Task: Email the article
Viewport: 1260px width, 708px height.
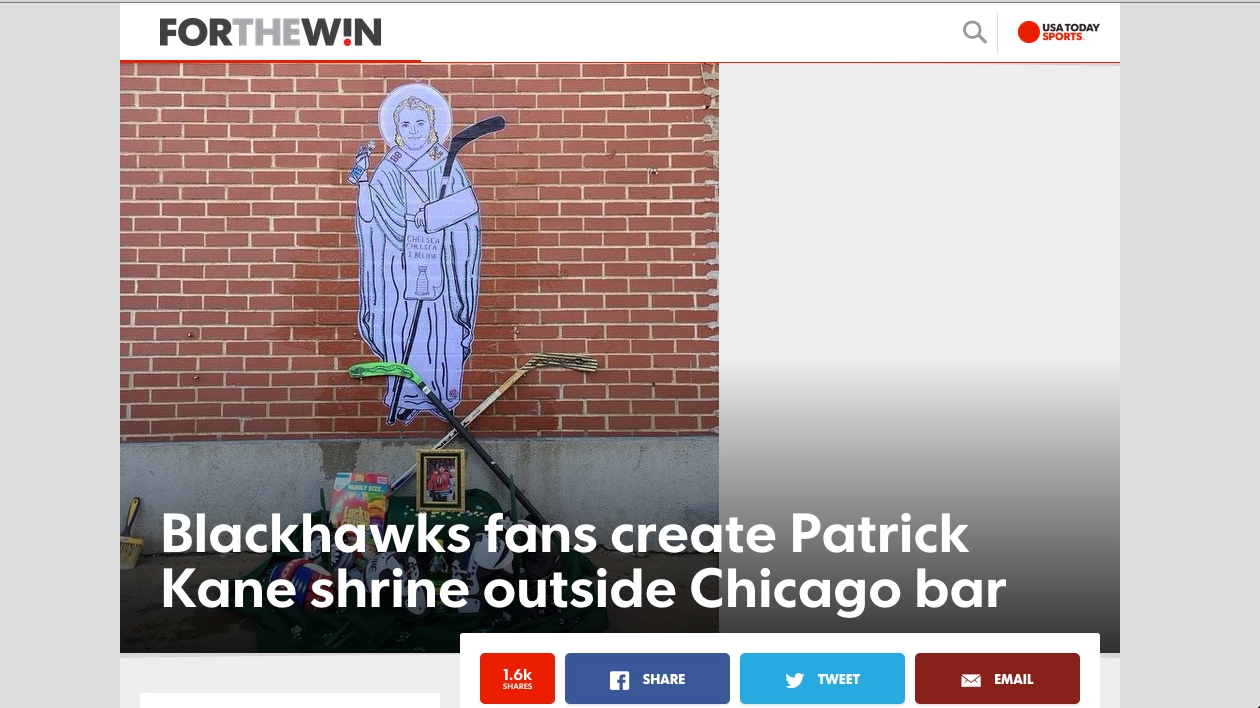Action: [x=997, y=679]
